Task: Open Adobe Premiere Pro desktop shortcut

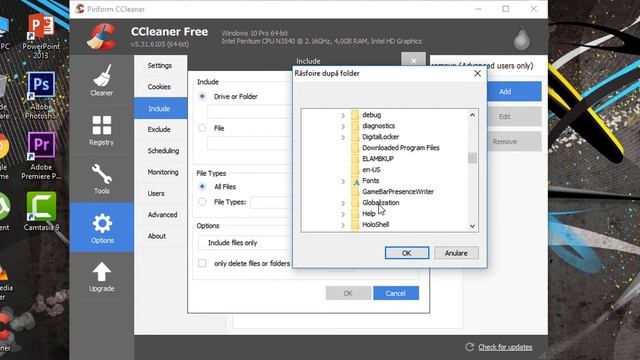Action: (x=41, y=156)
